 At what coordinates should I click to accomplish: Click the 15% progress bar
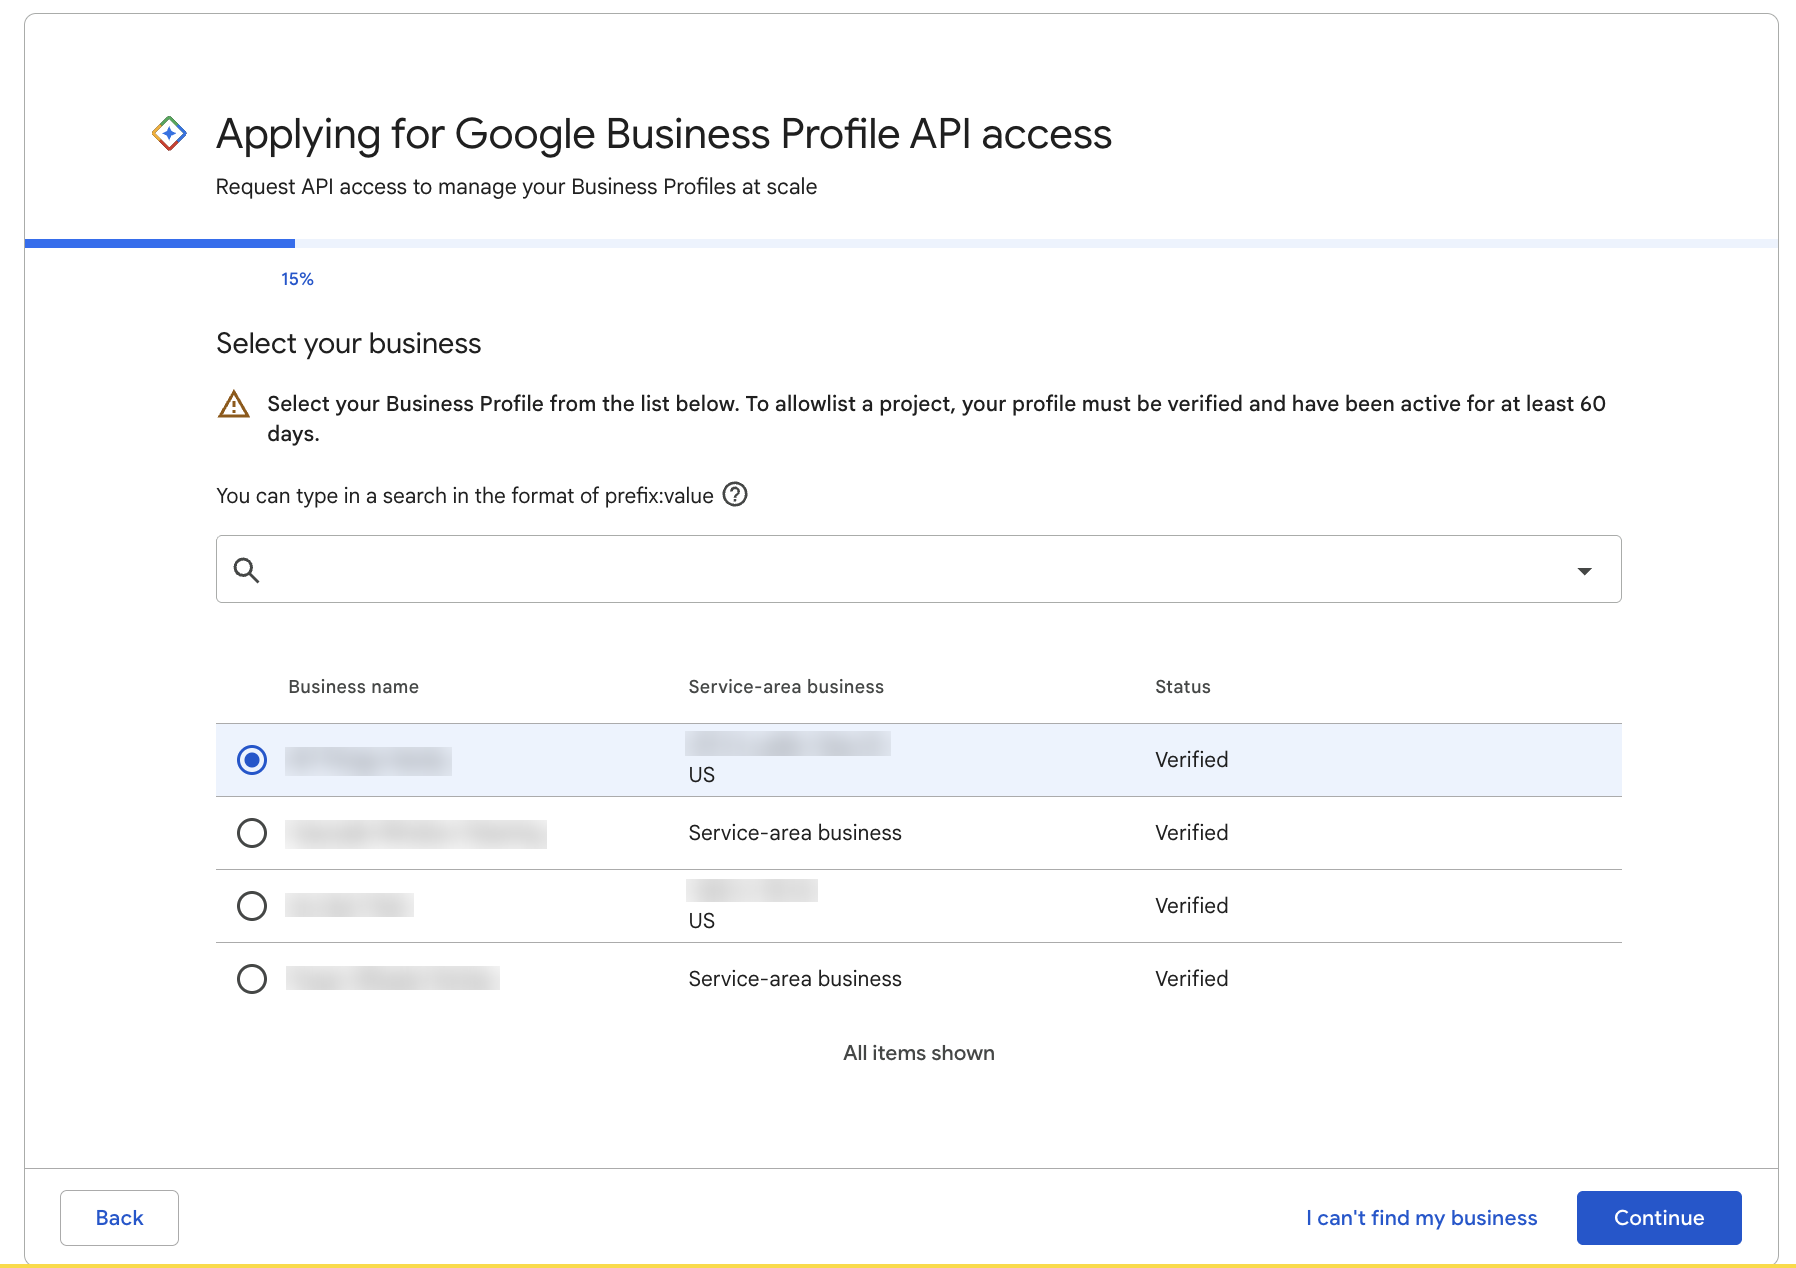(x=298, y=279)
